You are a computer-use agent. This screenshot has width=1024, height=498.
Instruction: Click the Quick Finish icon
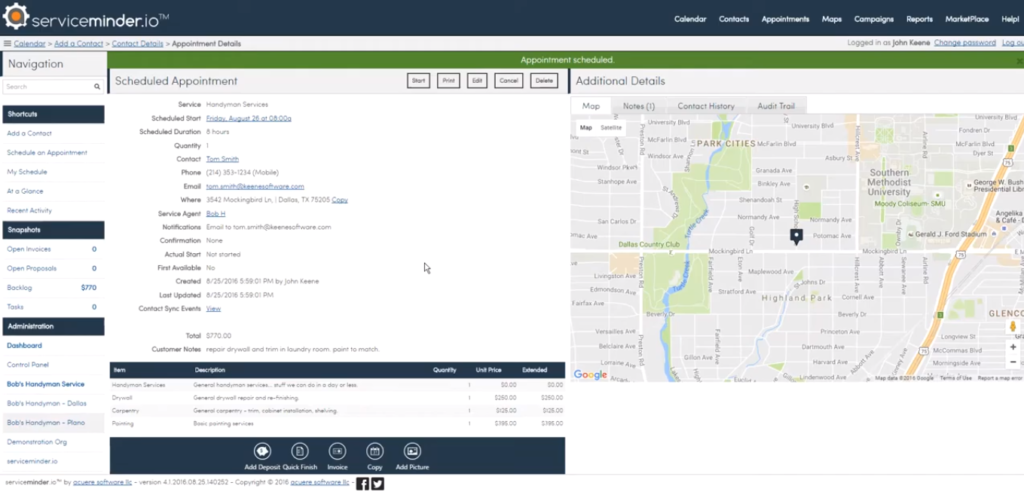click(300, 451)
